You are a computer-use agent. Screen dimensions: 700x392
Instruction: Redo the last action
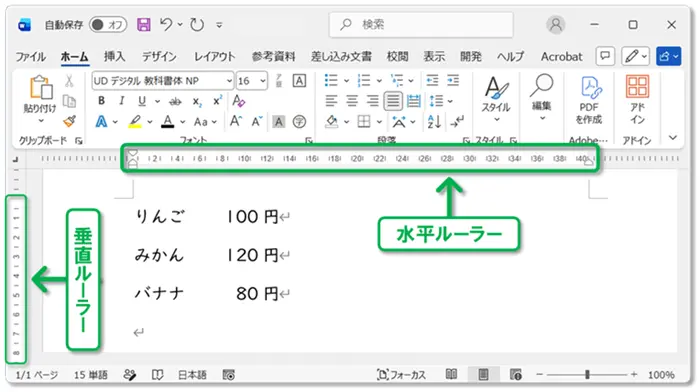(x=197, y=25)
